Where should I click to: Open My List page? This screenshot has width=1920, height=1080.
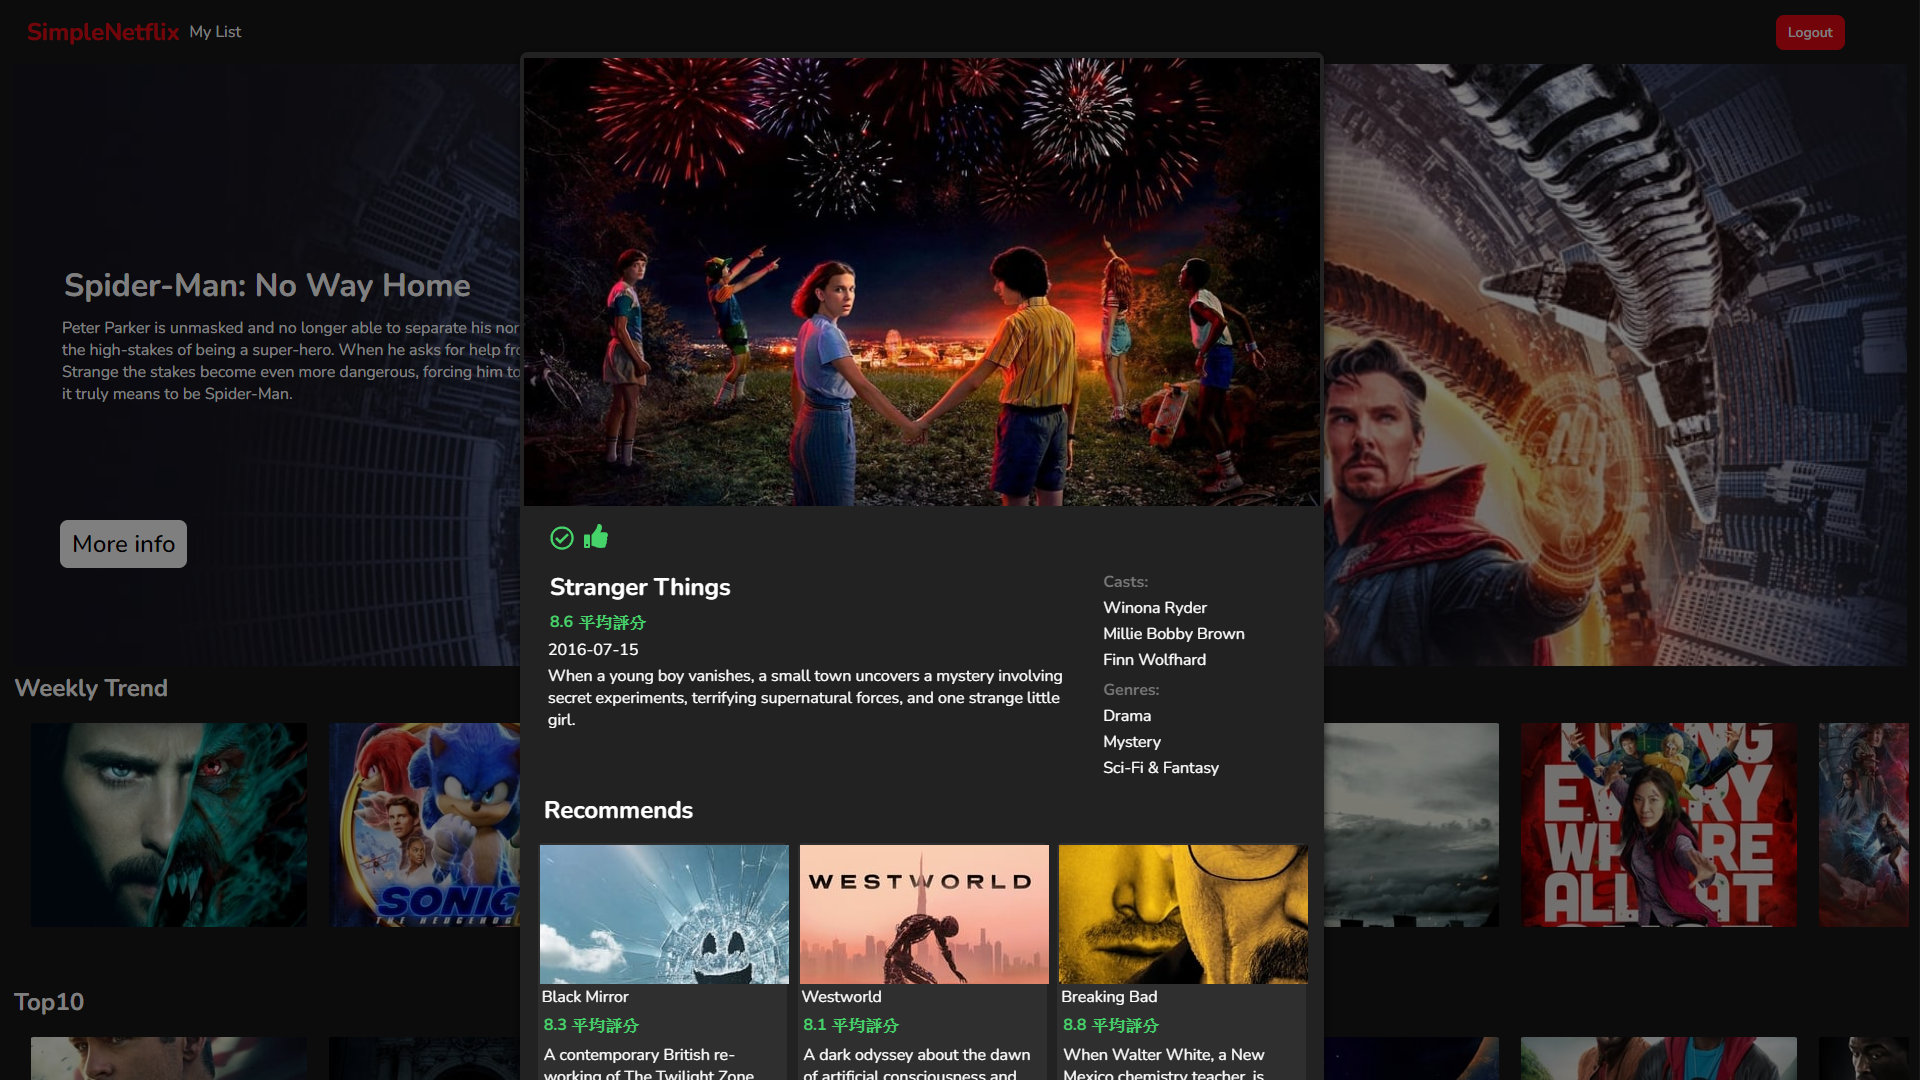point(215,32)
